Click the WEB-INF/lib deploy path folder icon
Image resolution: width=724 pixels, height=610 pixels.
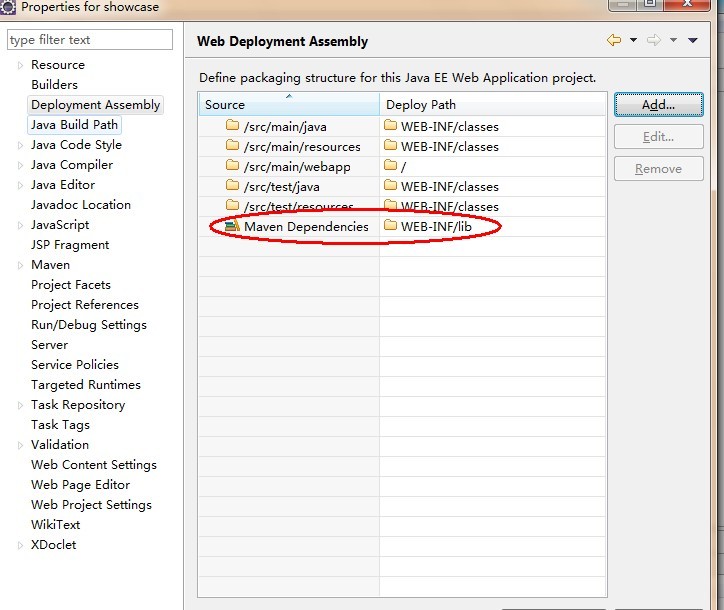[391, 225]
